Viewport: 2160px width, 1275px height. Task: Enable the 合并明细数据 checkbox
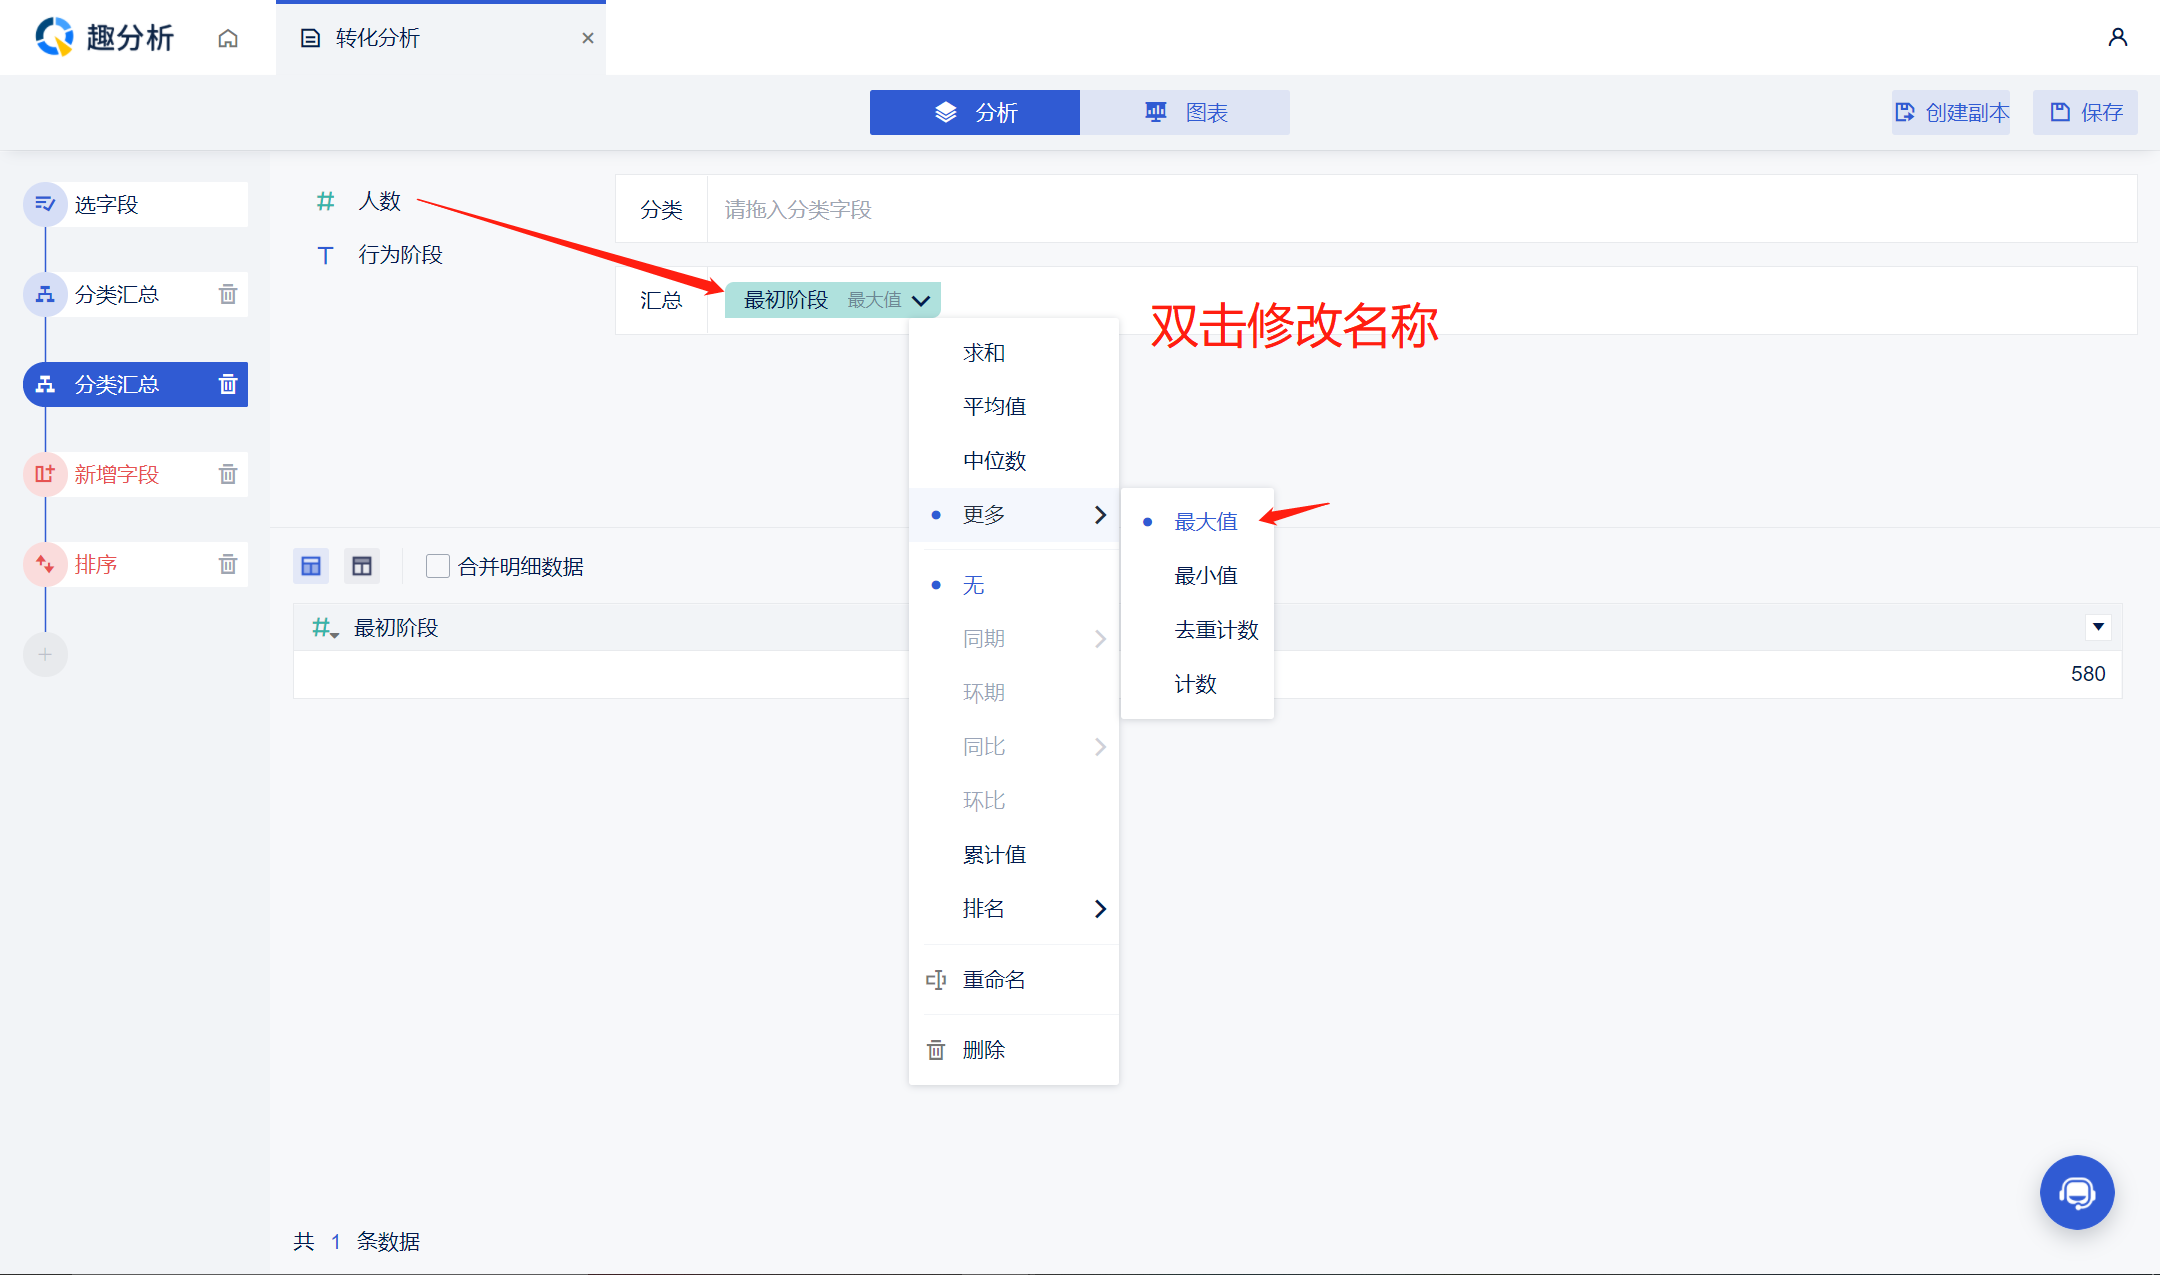(x=438, y=566)
